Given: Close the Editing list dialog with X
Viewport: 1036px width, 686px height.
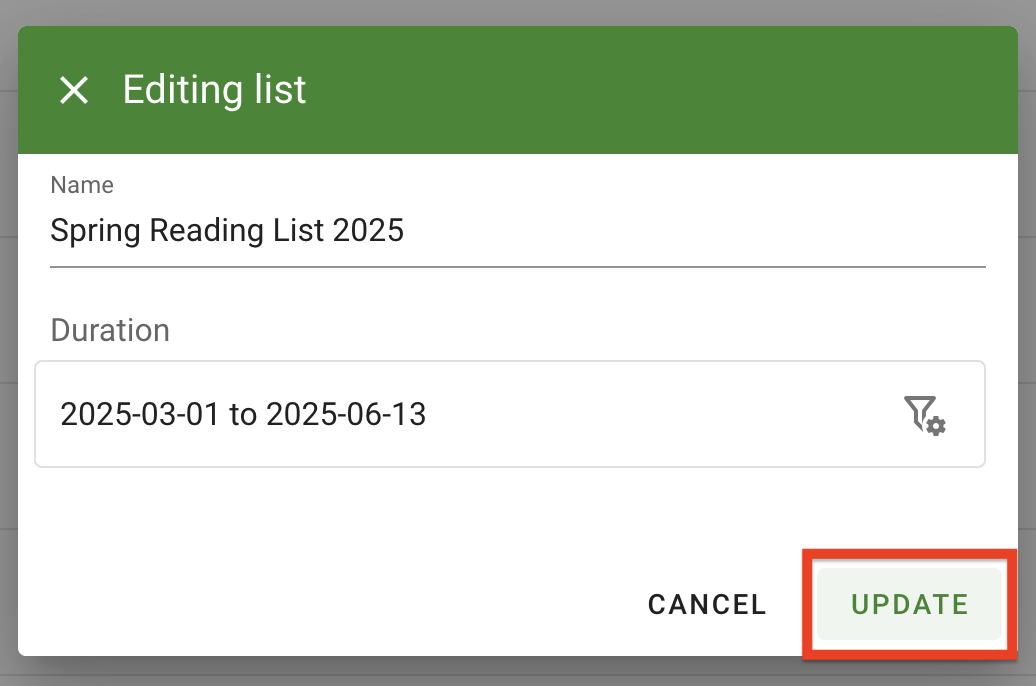Looking at the screenshot, I should tap(74, 90).
